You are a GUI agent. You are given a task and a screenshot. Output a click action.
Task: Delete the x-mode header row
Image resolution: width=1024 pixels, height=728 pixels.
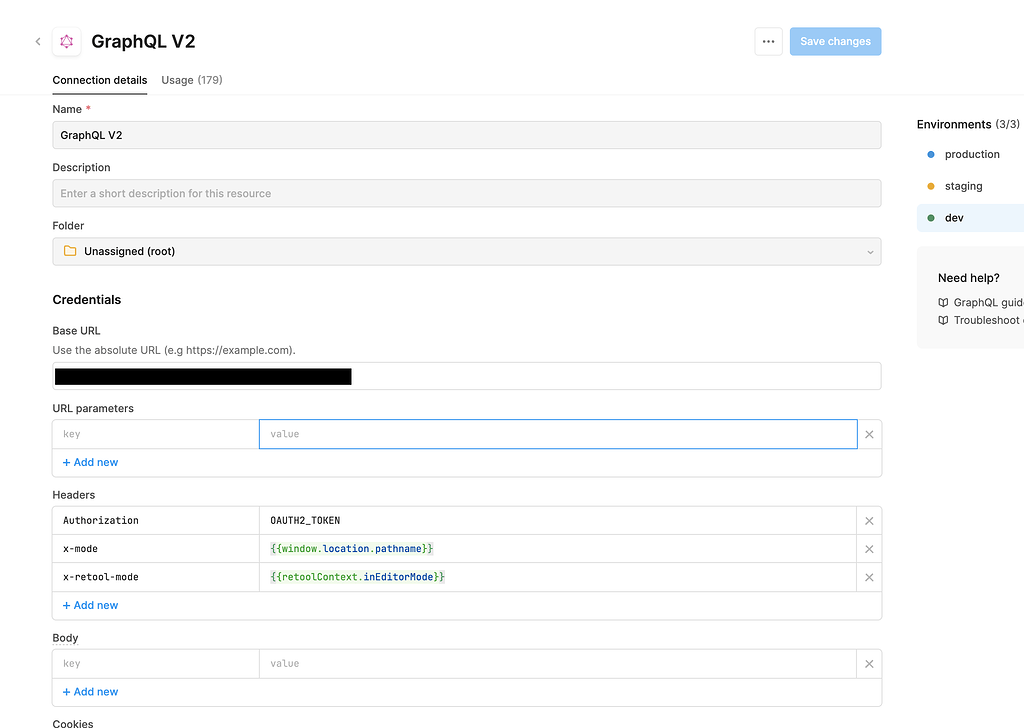(869, 549)
